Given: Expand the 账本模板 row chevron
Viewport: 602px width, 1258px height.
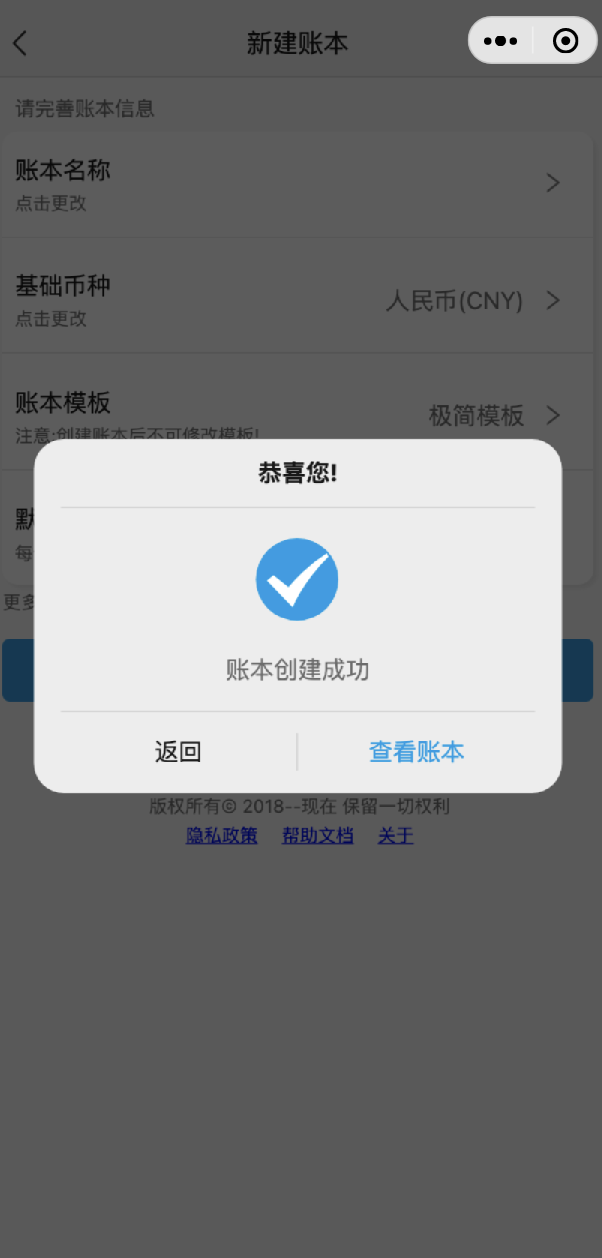Looking at the screenshot, I should point(553,415).
